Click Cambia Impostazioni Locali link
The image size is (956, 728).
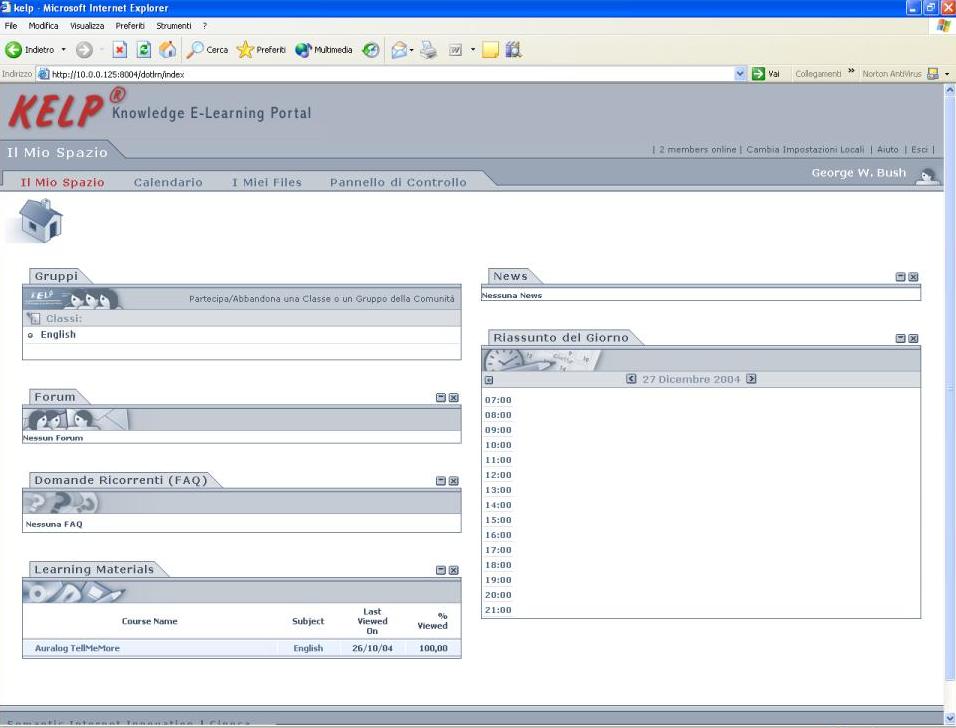tap(805, 150)
